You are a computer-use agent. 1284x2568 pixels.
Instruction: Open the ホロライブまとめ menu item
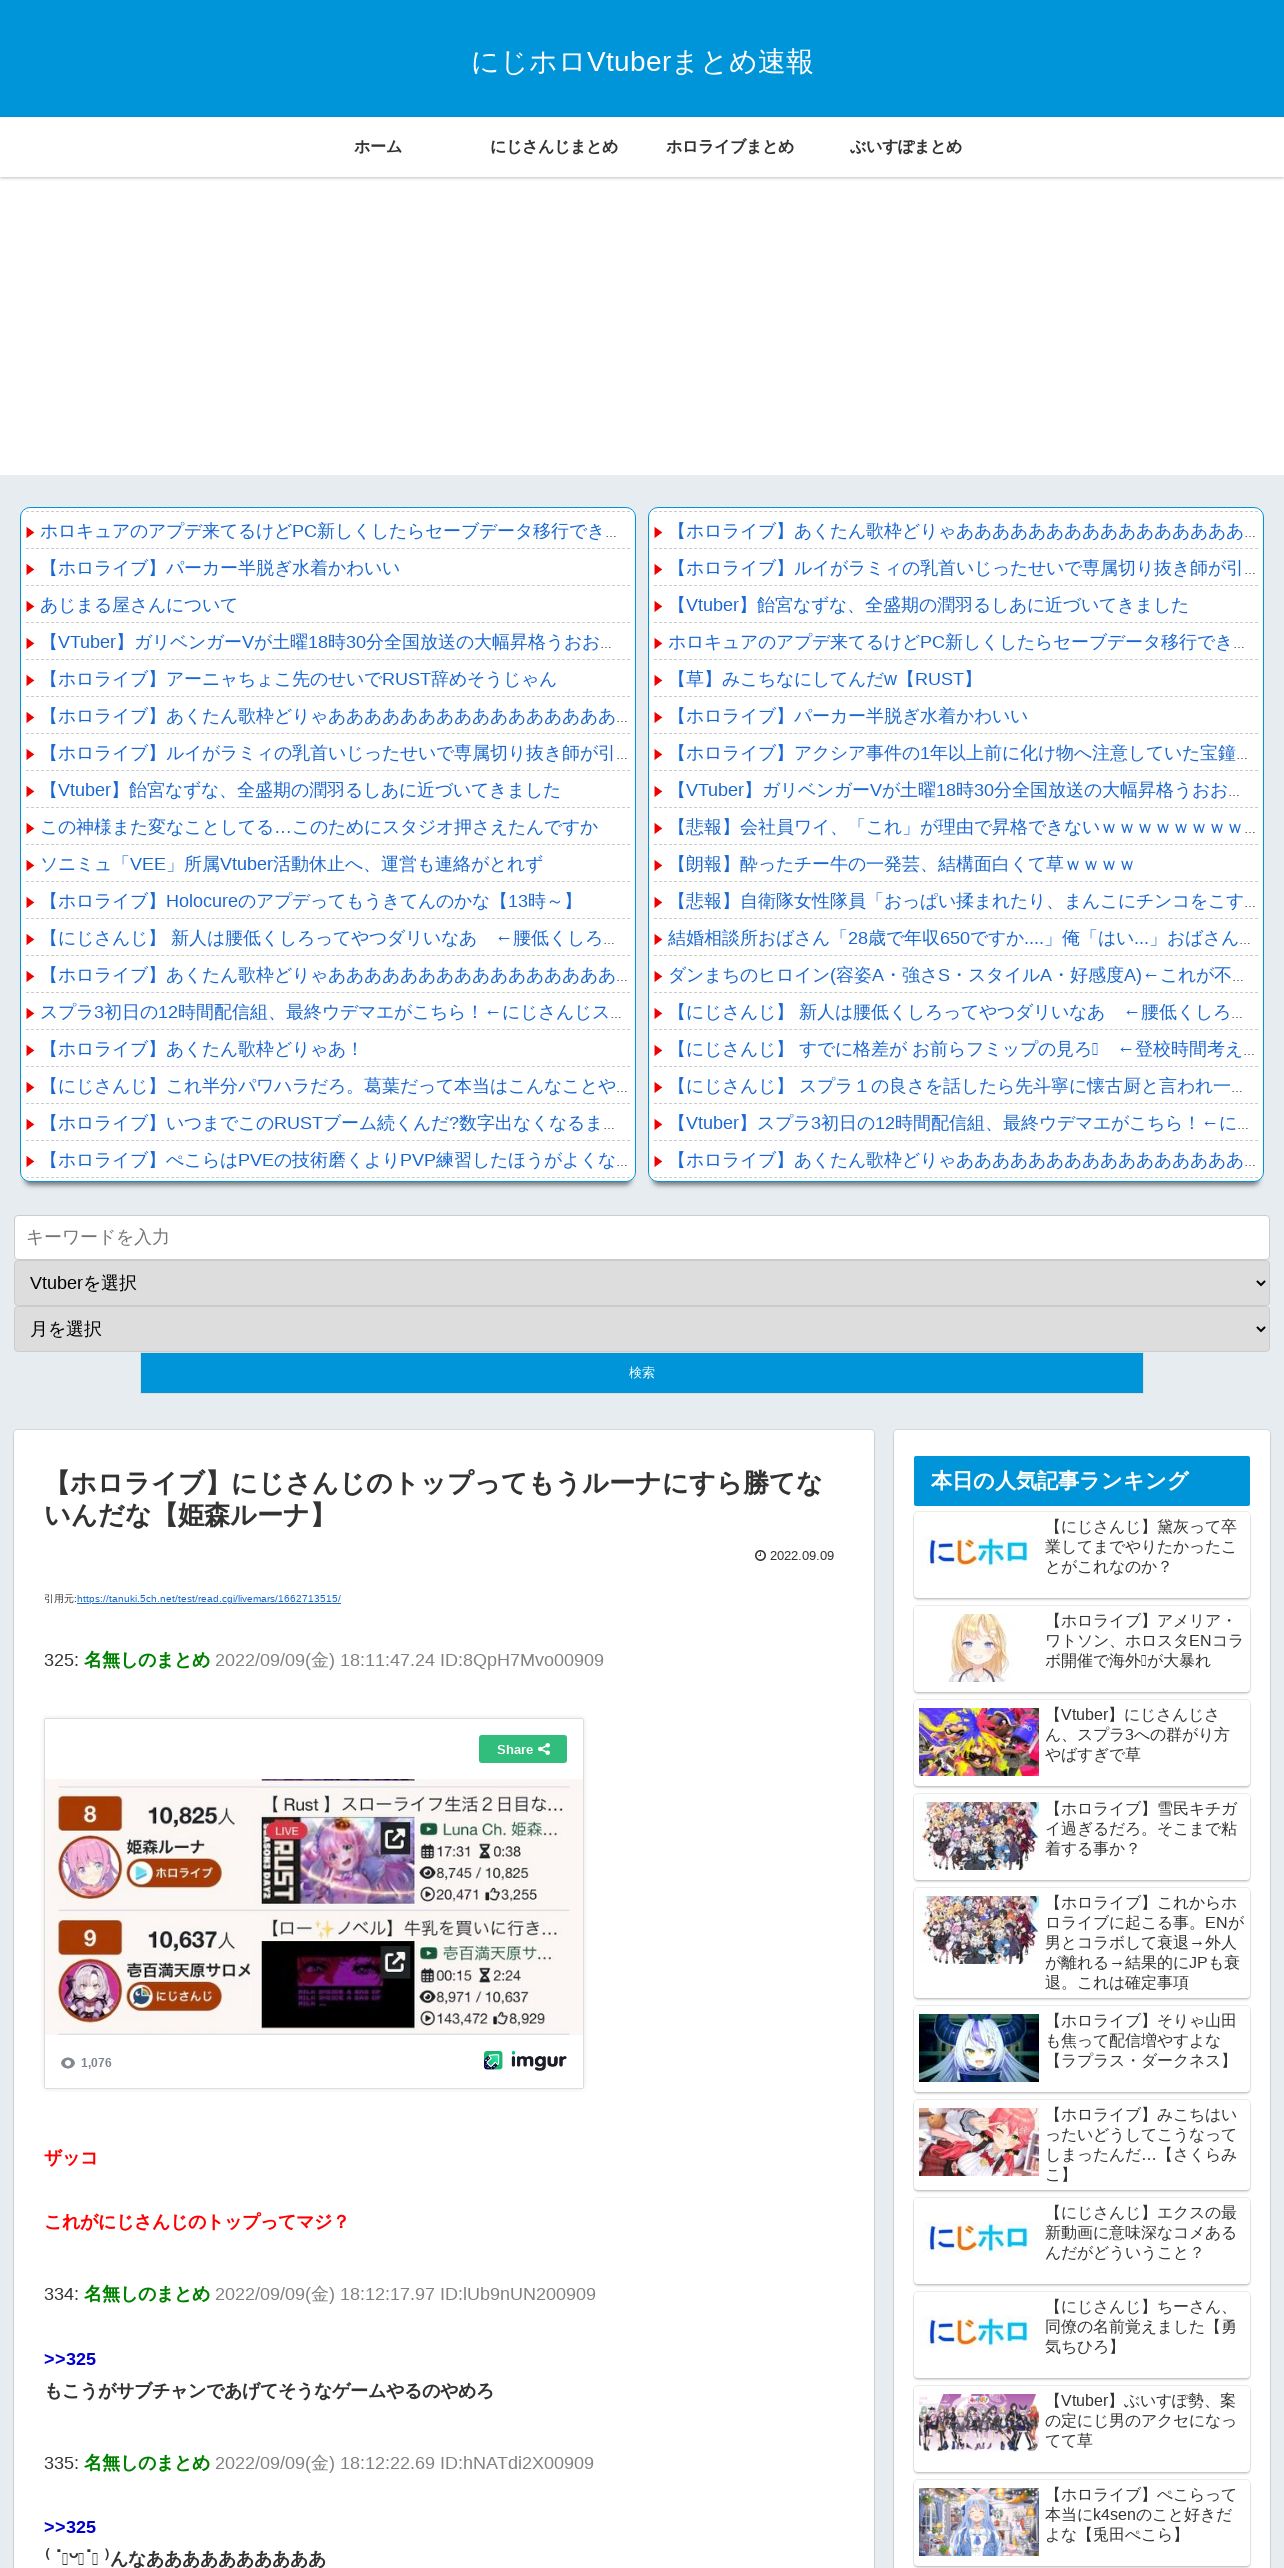click(730, 147)
